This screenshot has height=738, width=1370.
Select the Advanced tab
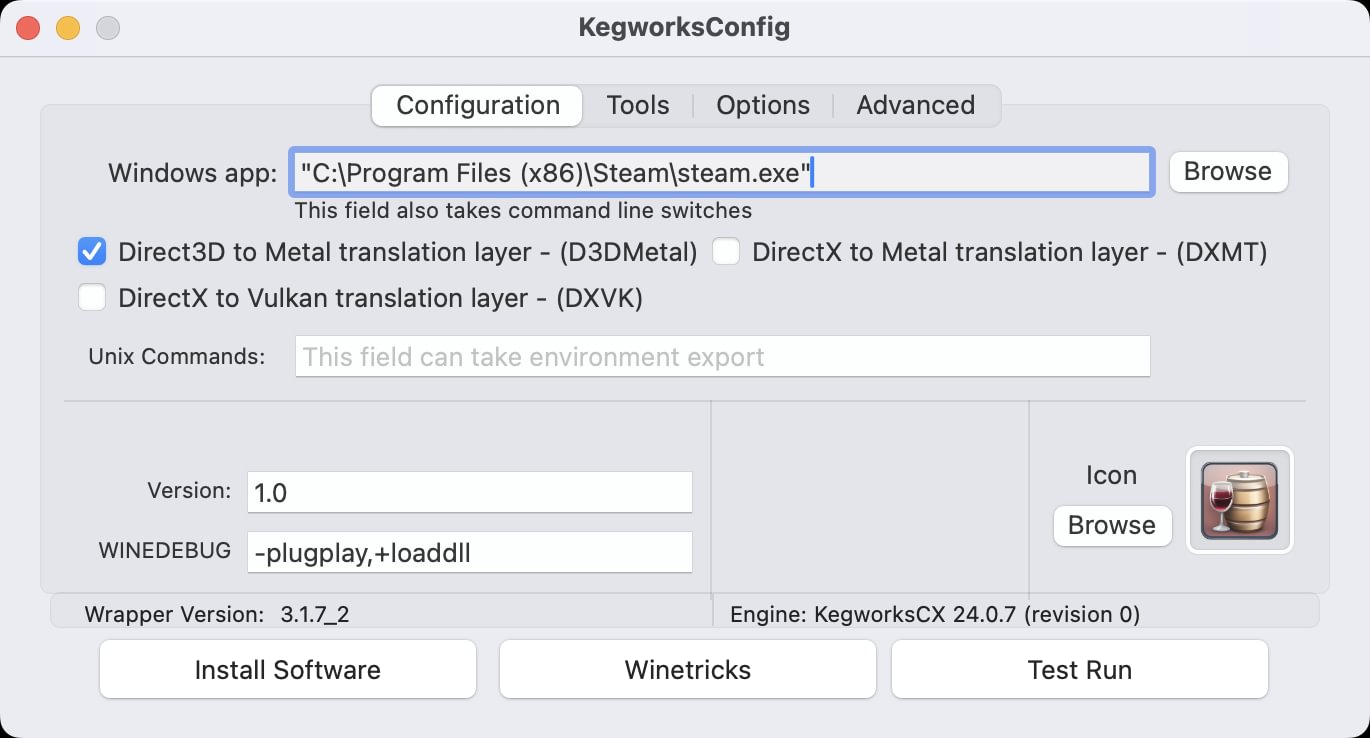coord(915,106)
